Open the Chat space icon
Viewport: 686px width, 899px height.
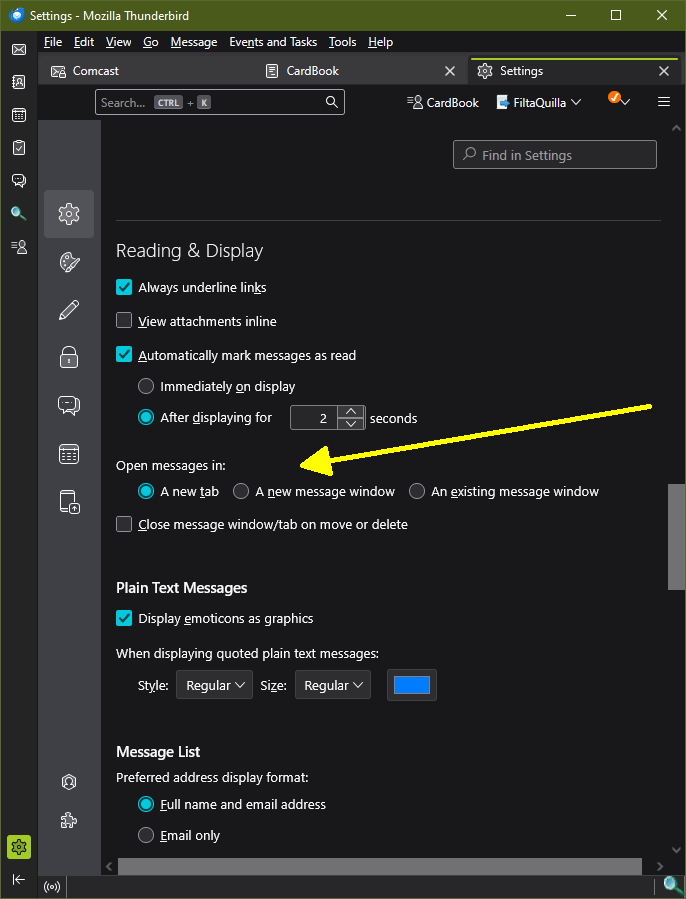(19, 181)
